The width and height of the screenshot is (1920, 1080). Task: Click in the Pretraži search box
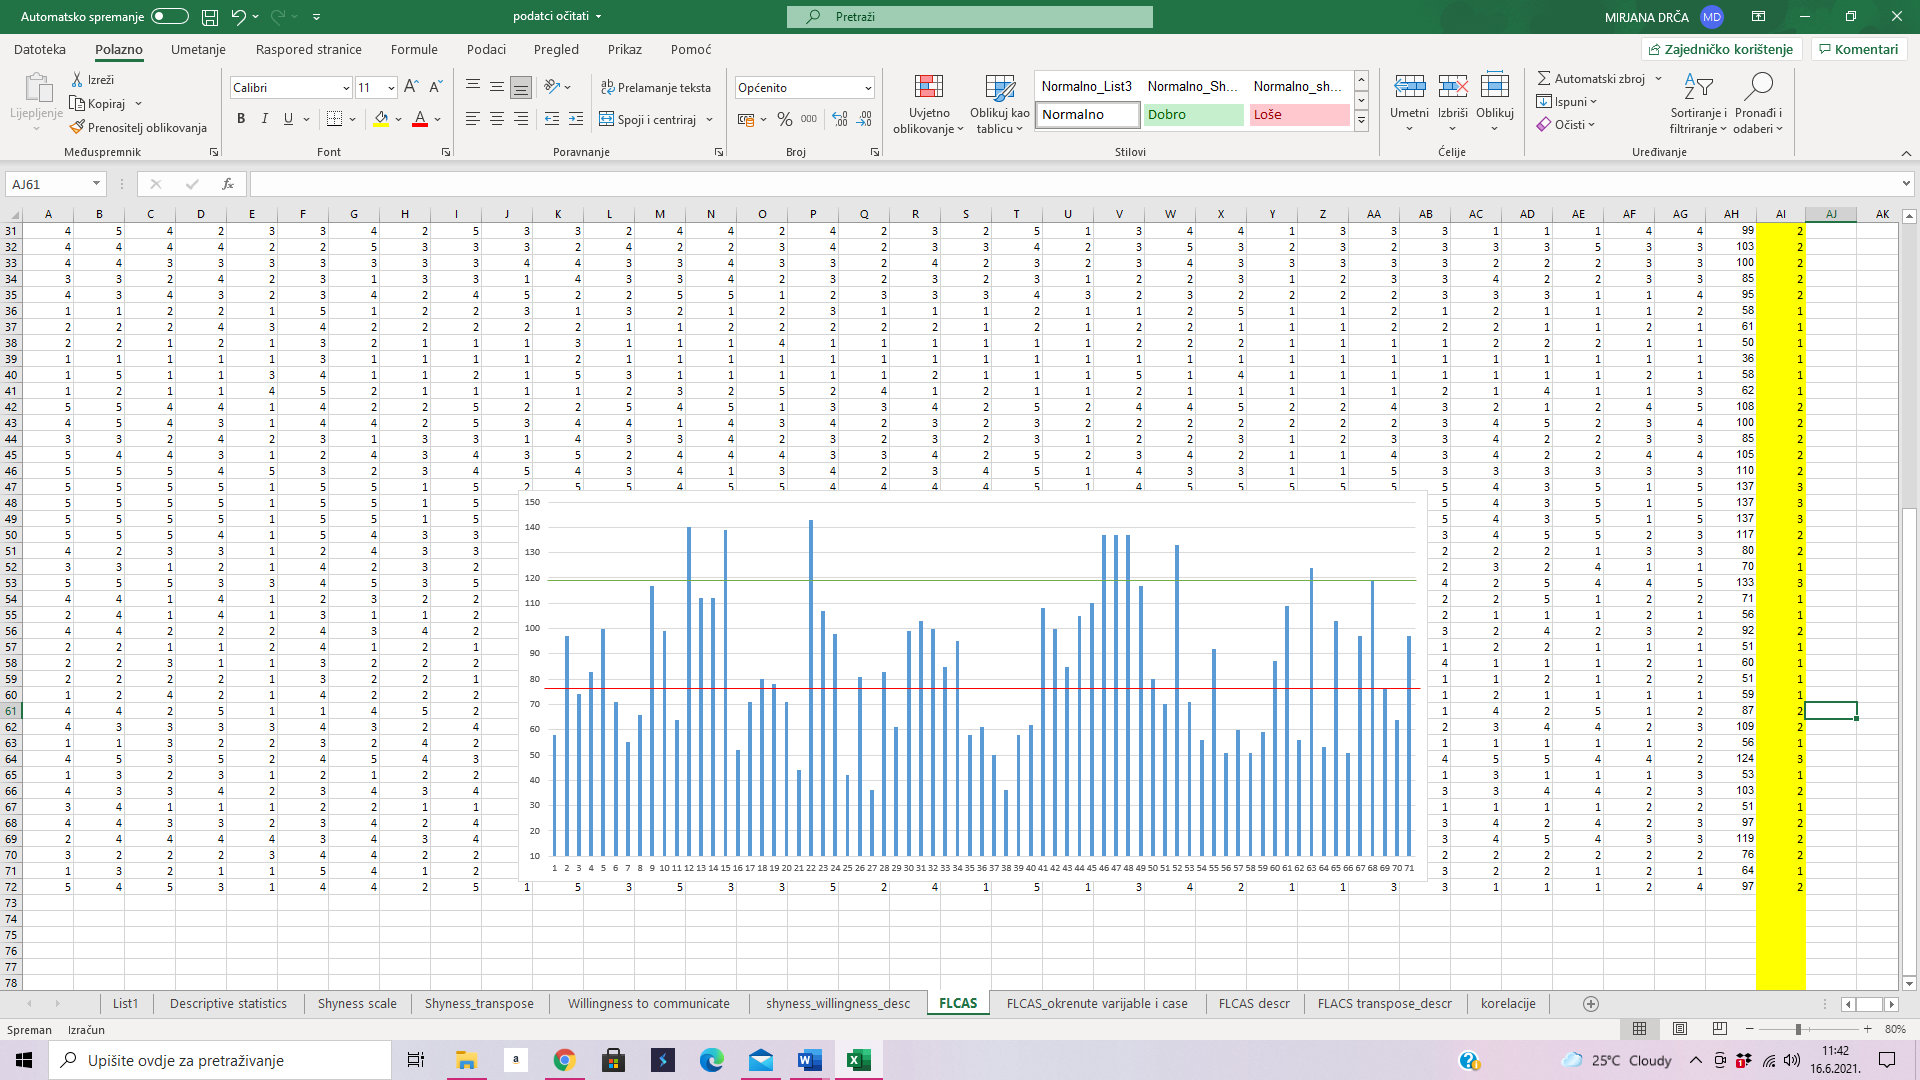[x=969, y=17]
